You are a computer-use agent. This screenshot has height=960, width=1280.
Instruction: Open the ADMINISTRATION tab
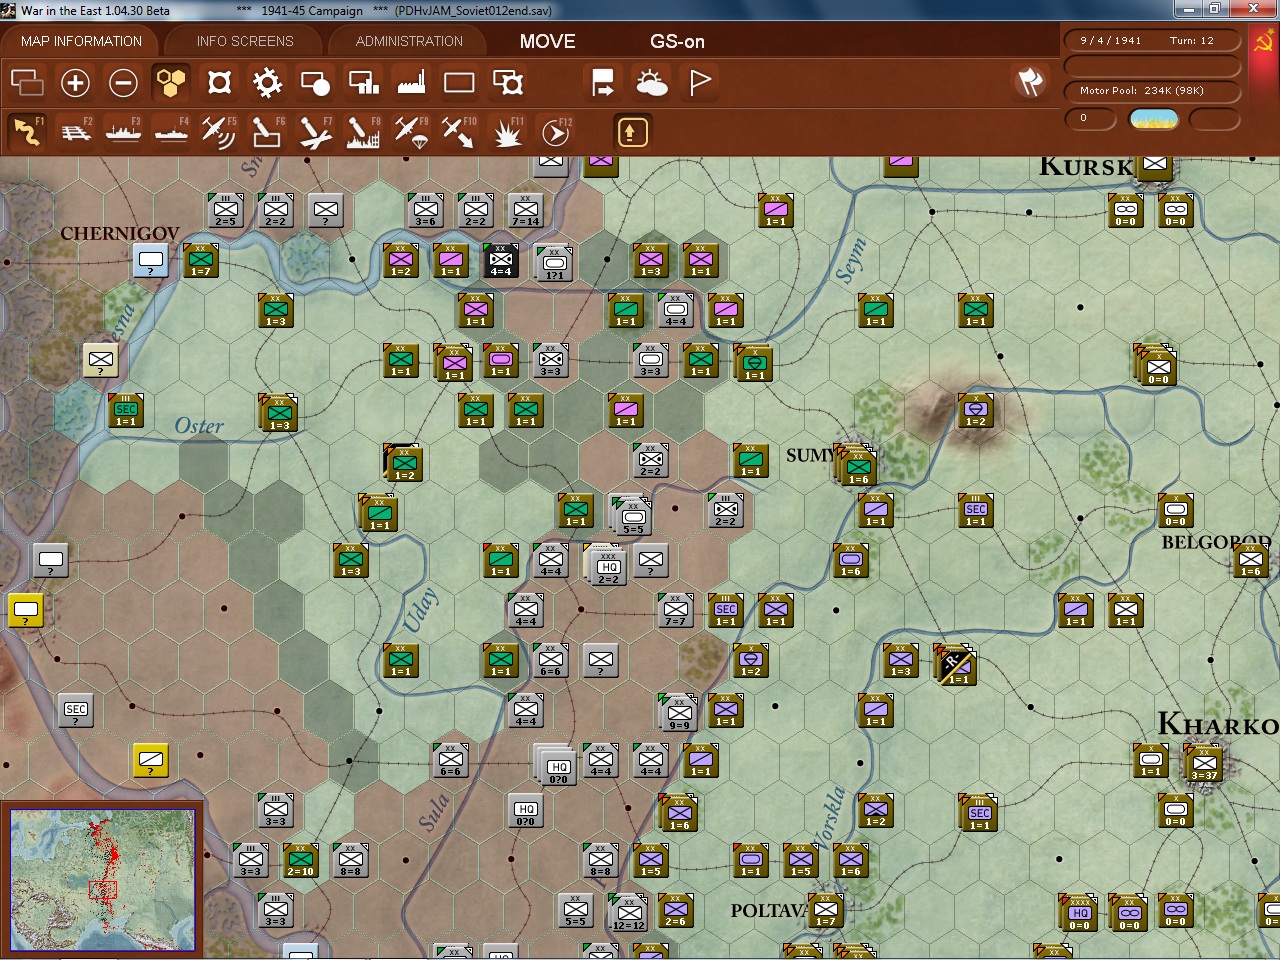coord(409,41)
